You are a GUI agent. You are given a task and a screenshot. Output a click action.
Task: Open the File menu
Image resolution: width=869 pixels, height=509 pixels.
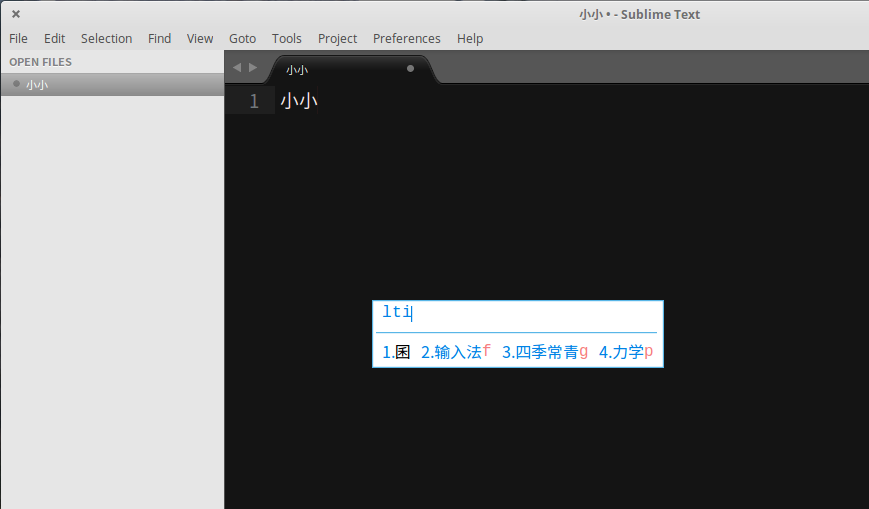click(x=18, y=38)
